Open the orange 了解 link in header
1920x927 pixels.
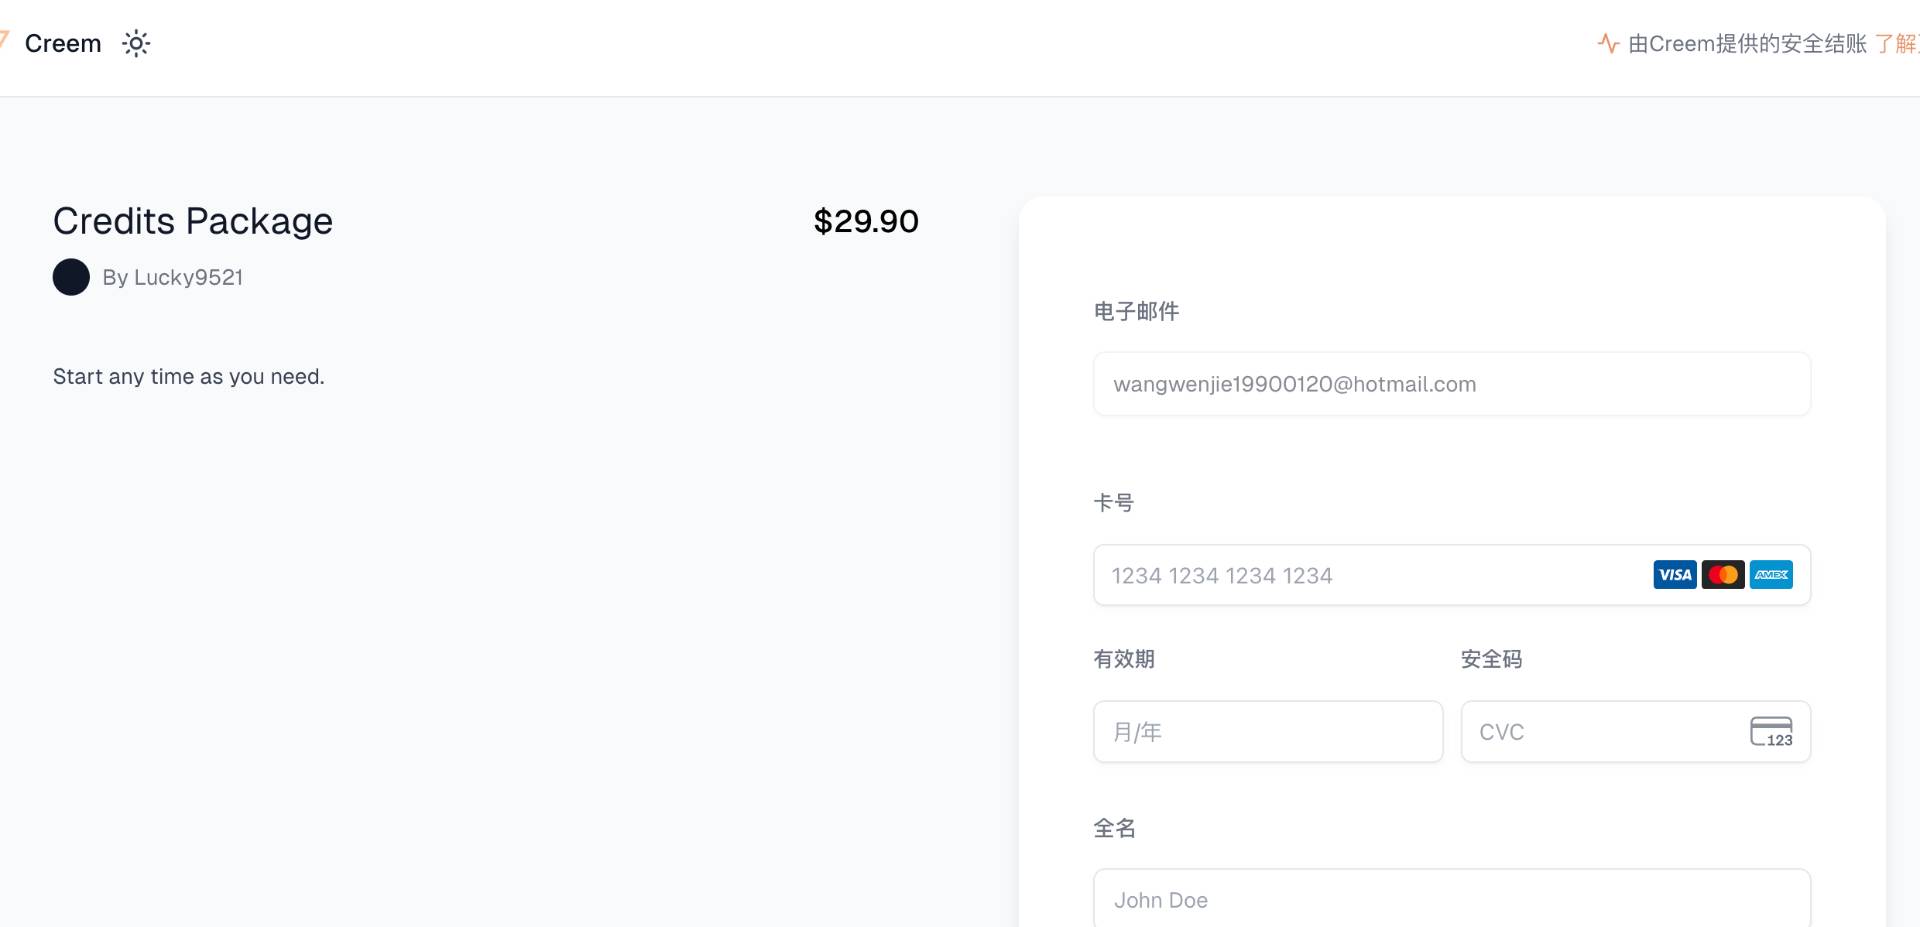[x=1896, y=44]
